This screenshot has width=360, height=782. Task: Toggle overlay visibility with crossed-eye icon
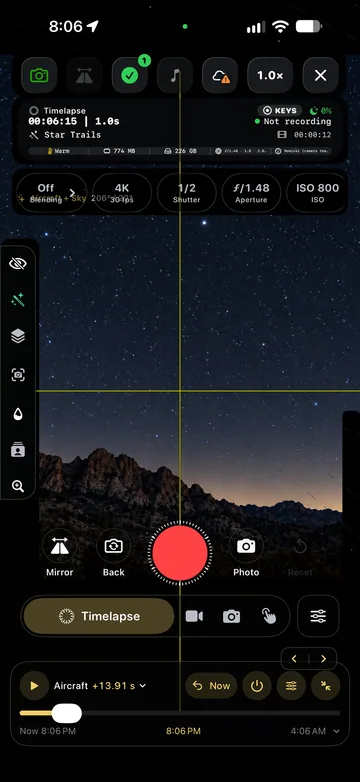click(18, 264)
